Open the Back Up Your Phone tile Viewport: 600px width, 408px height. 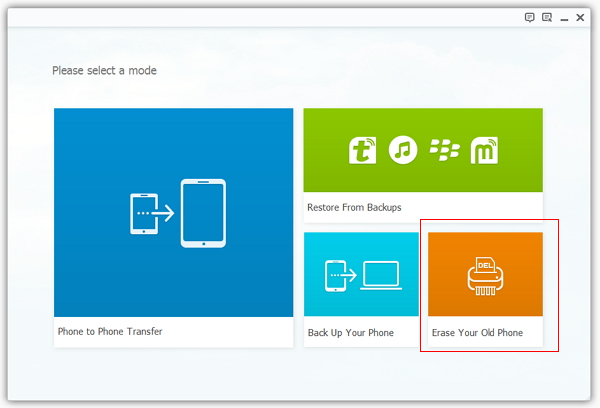[361, 290]
